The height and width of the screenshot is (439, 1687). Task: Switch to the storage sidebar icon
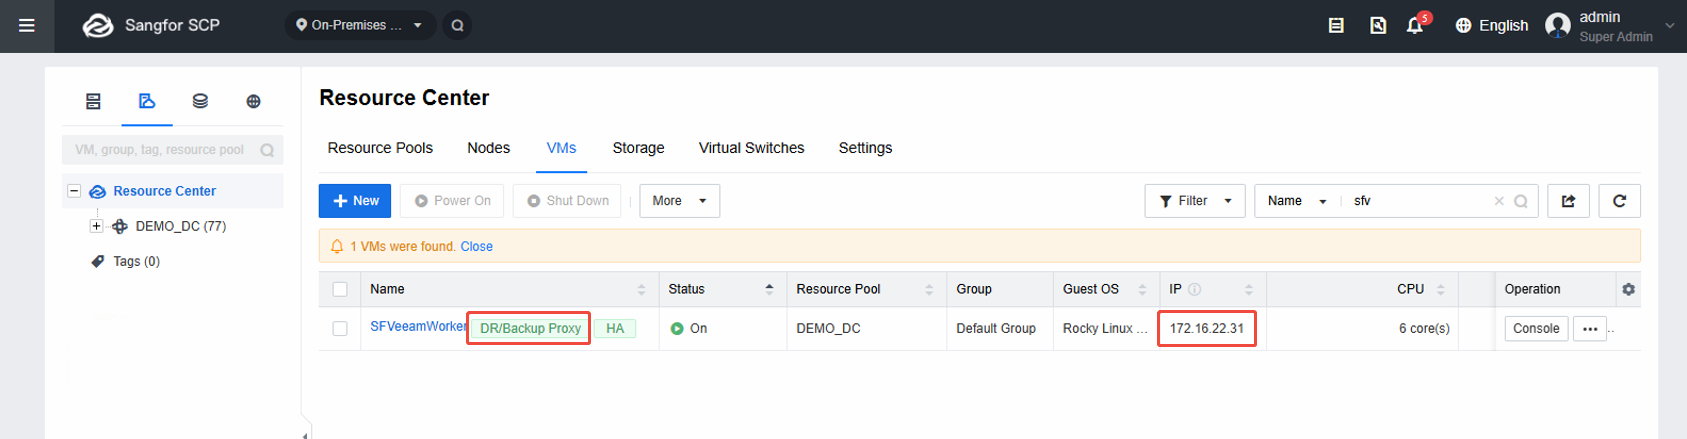200,101
